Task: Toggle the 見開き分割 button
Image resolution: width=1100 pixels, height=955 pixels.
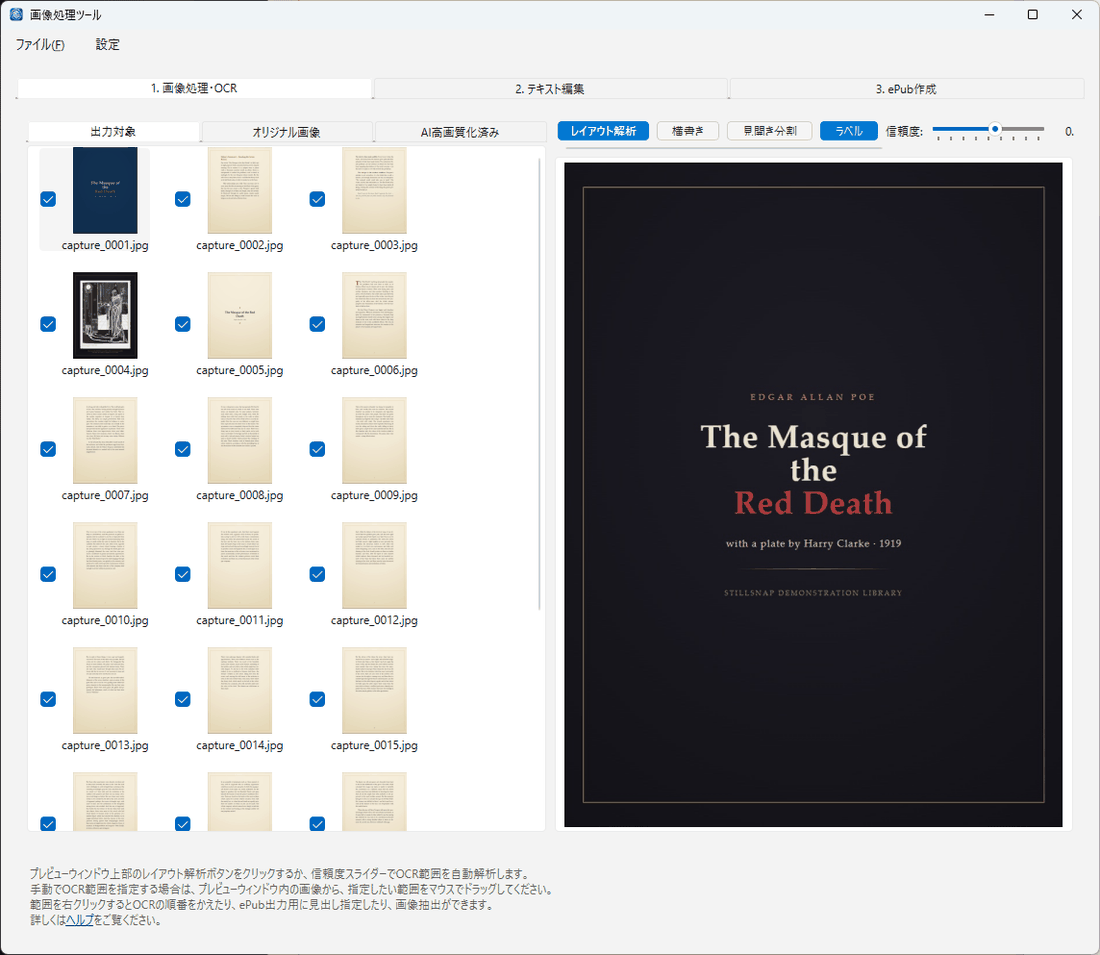Action: click(x=770, y=131)
